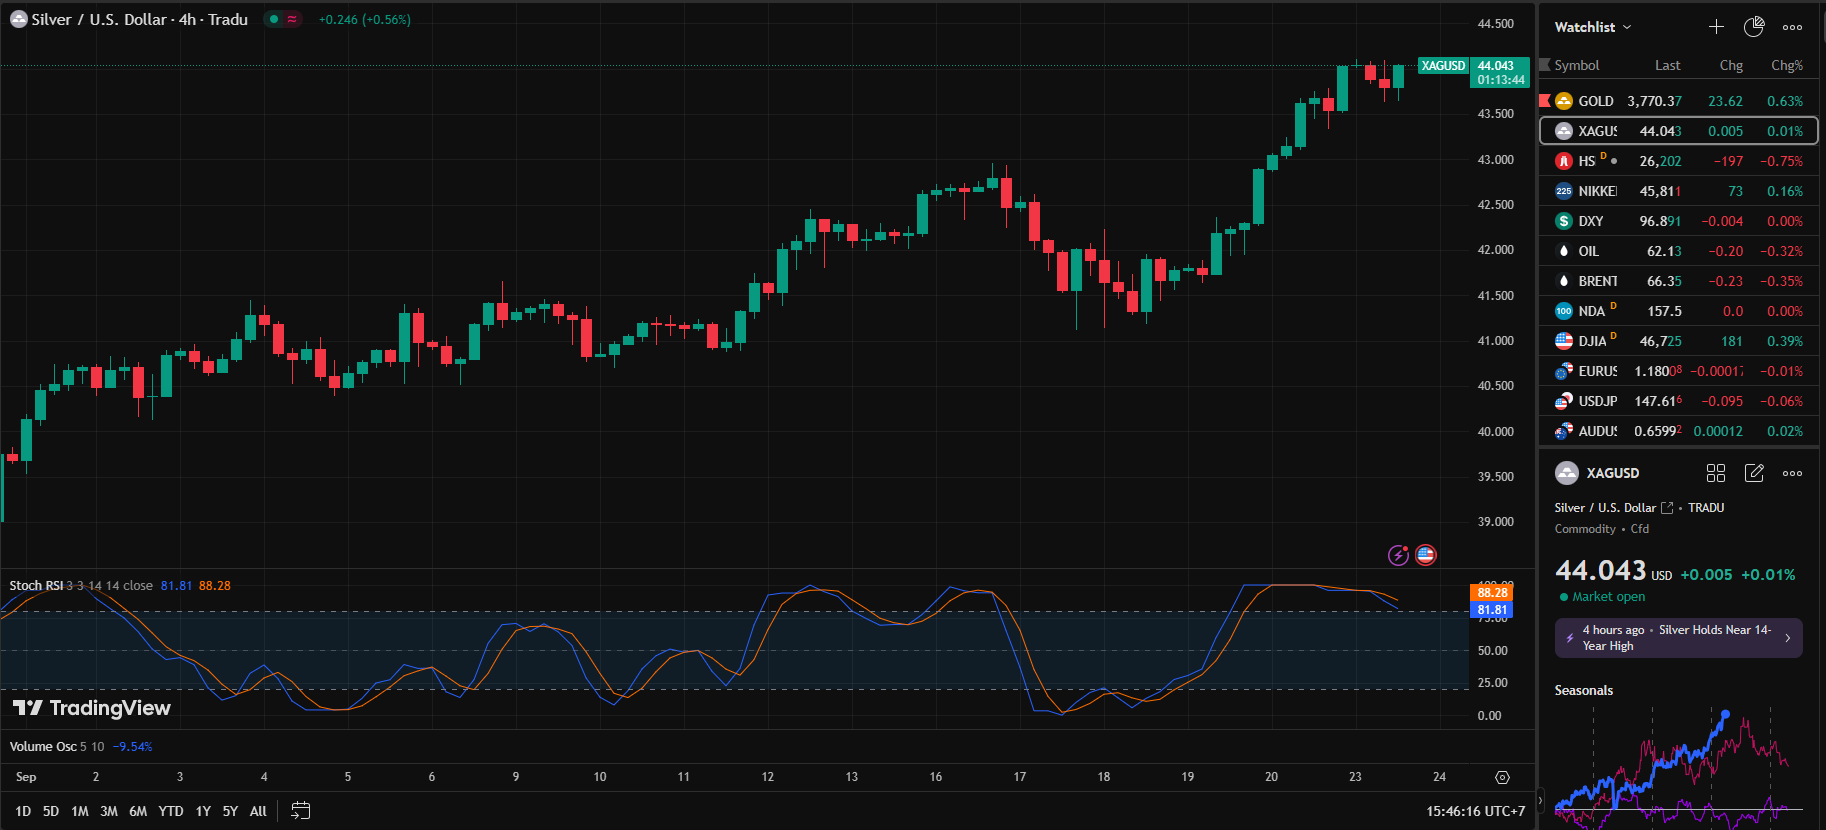1826x830 pixels.
Task: Click the US flag economic event icon
Action: (1426, 555)
